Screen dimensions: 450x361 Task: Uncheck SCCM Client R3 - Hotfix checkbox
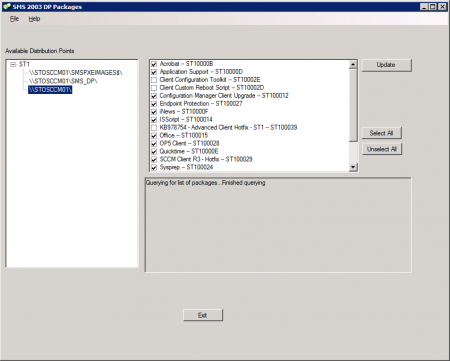pos(154,160)
